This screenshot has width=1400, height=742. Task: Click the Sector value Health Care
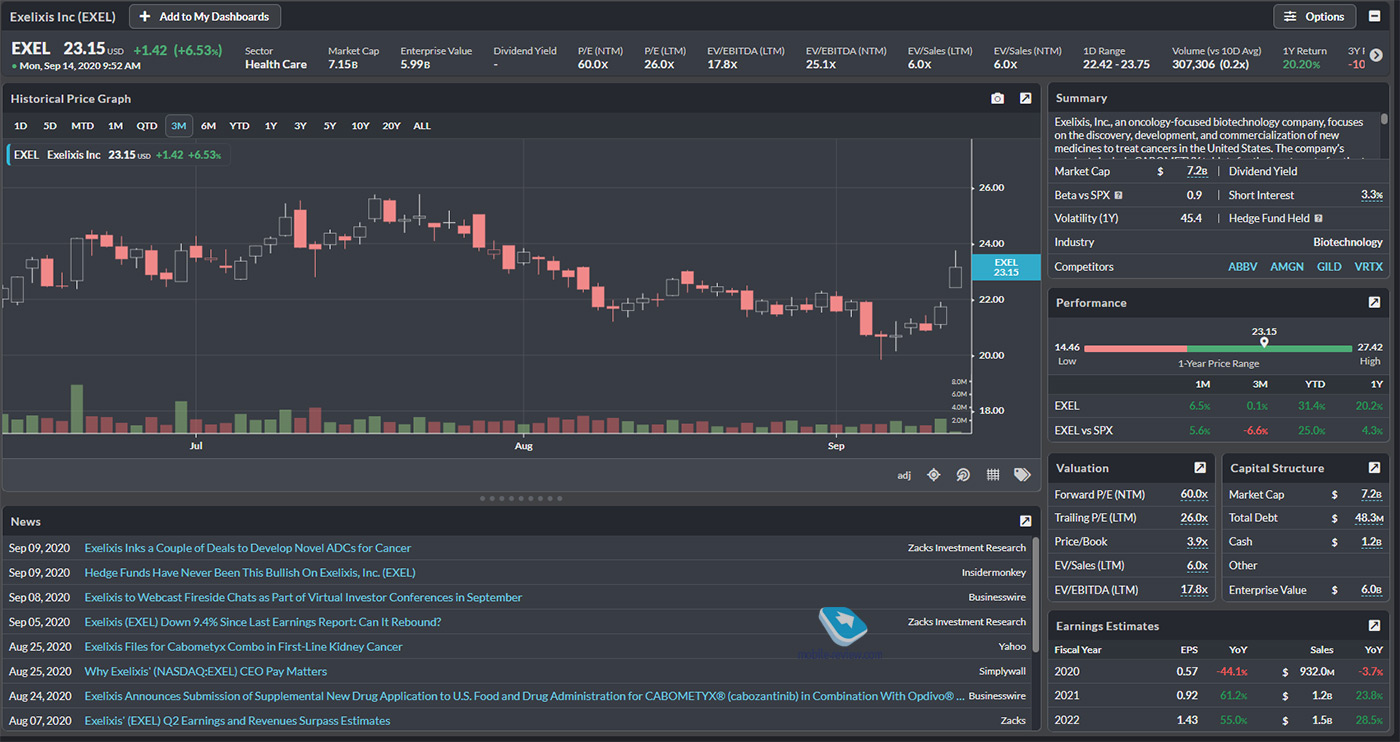[x=276, y=64]
